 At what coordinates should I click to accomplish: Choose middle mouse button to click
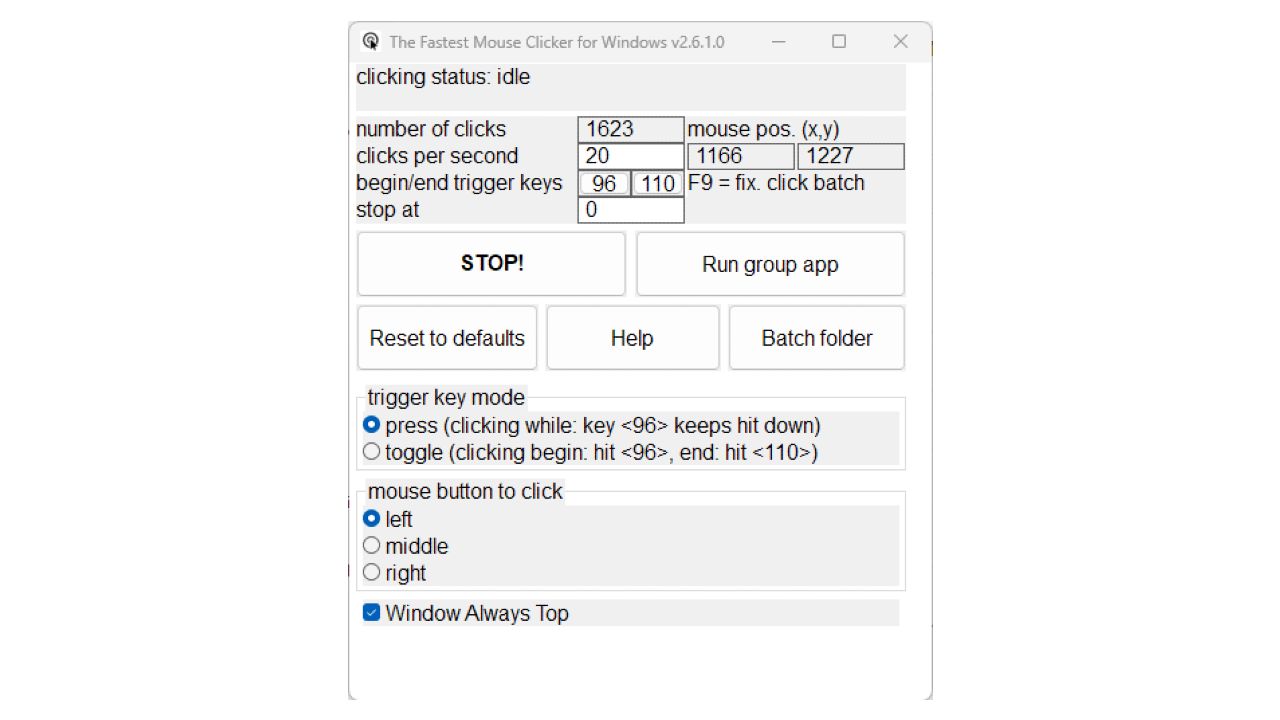371,545
